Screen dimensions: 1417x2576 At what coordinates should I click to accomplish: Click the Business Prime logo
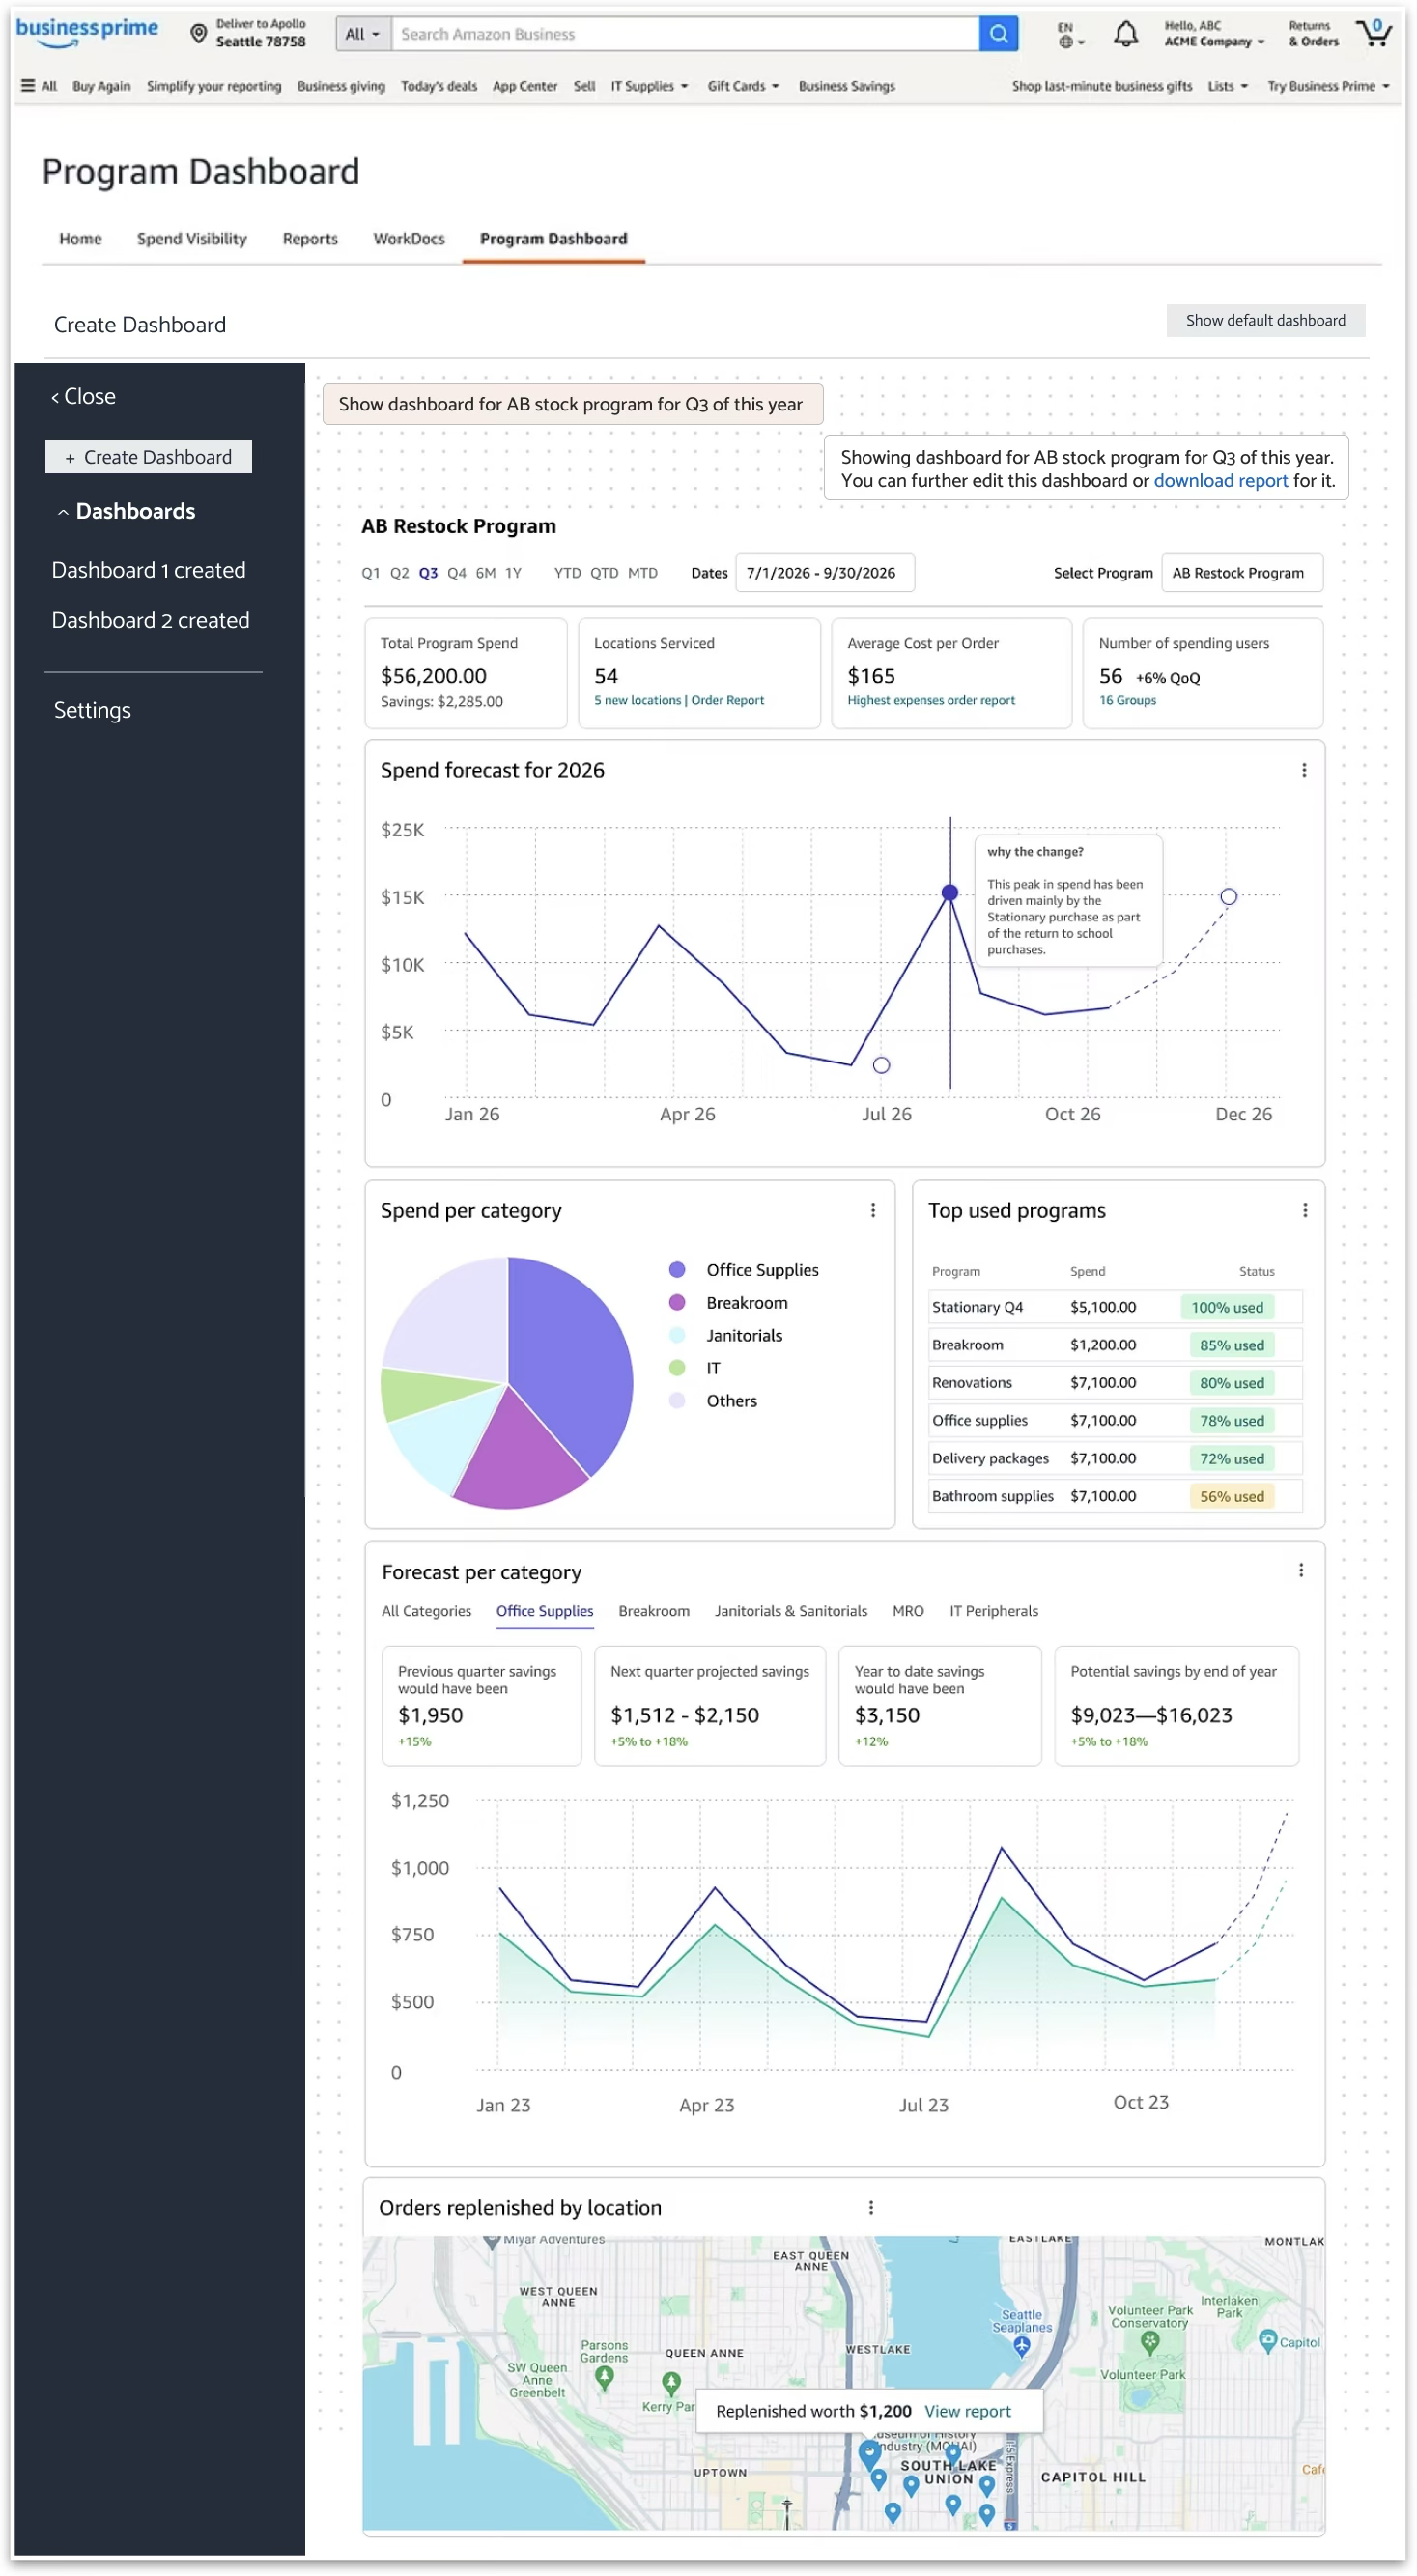(86, 32)
